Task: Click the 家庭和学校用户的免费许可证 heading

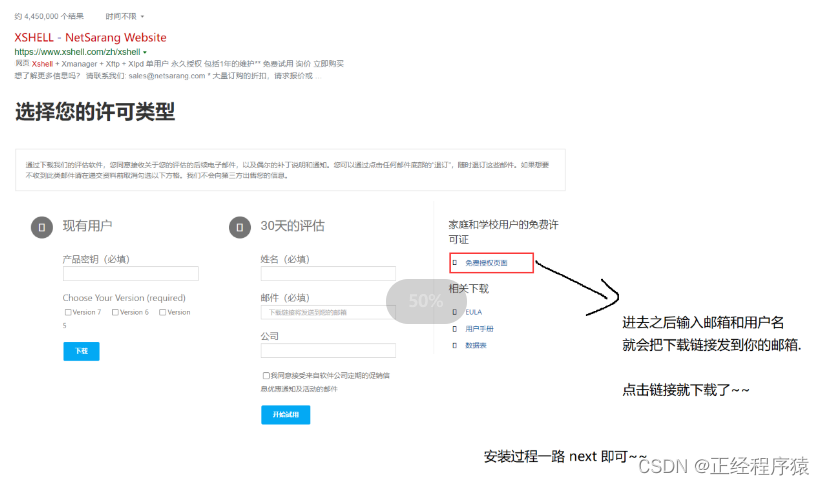Action: tap(504, 232)
